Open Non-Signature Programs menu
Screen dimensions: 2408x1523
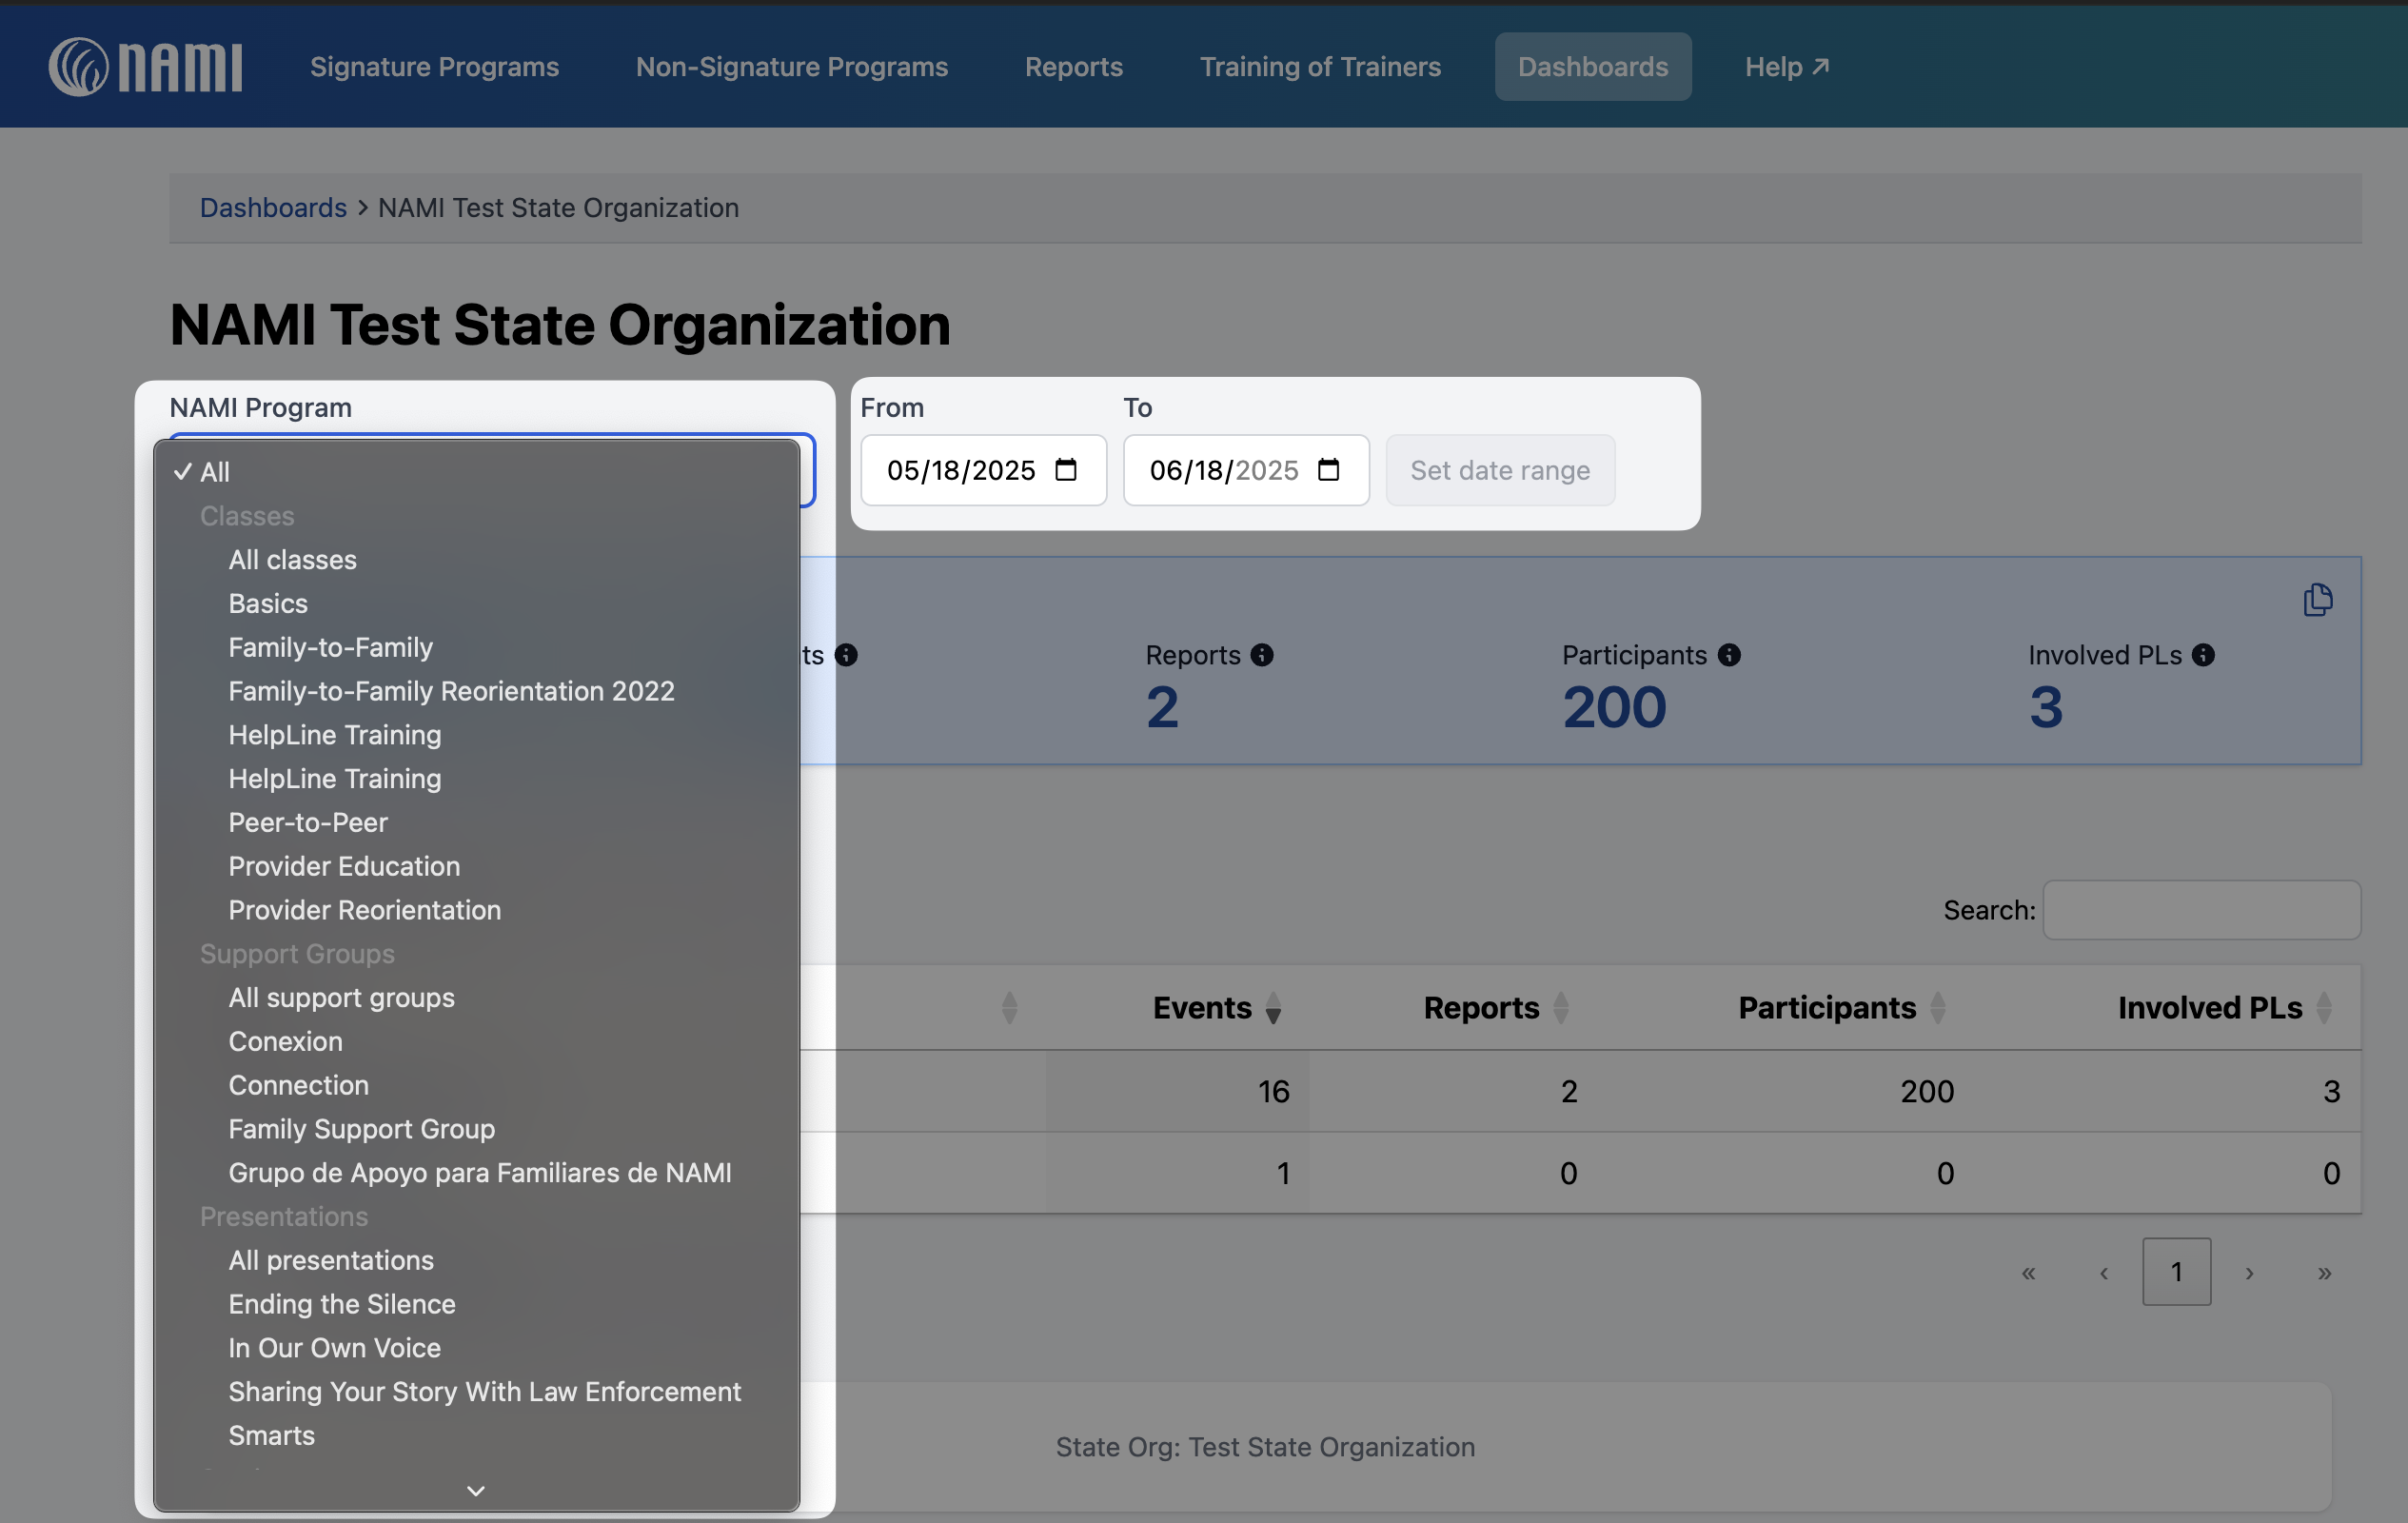click(792, 66)
